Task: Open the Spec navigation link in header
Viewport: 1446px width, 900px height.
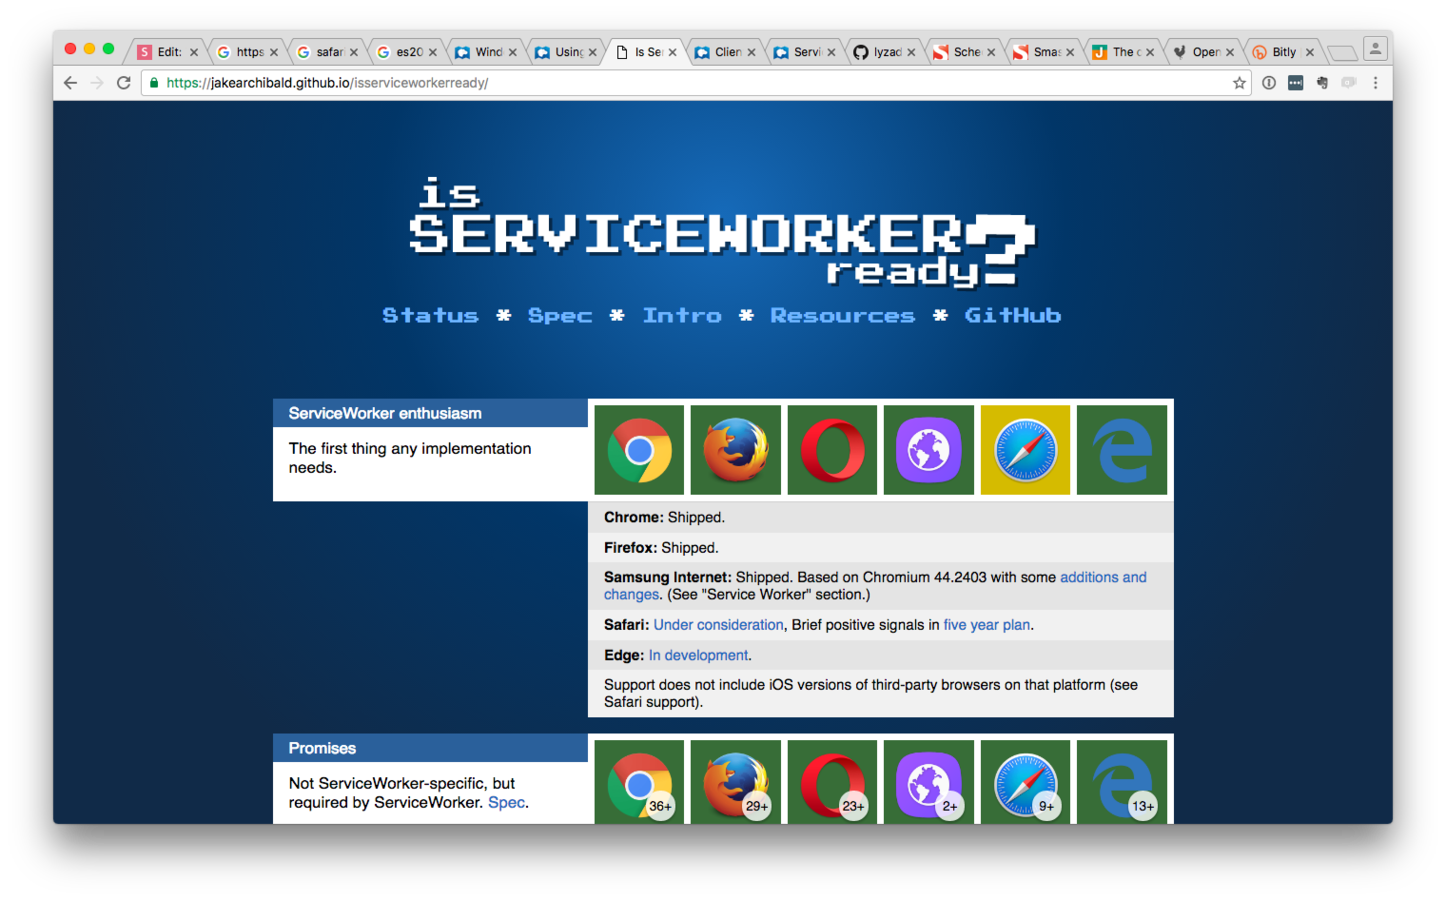Action: pos(560,316)
